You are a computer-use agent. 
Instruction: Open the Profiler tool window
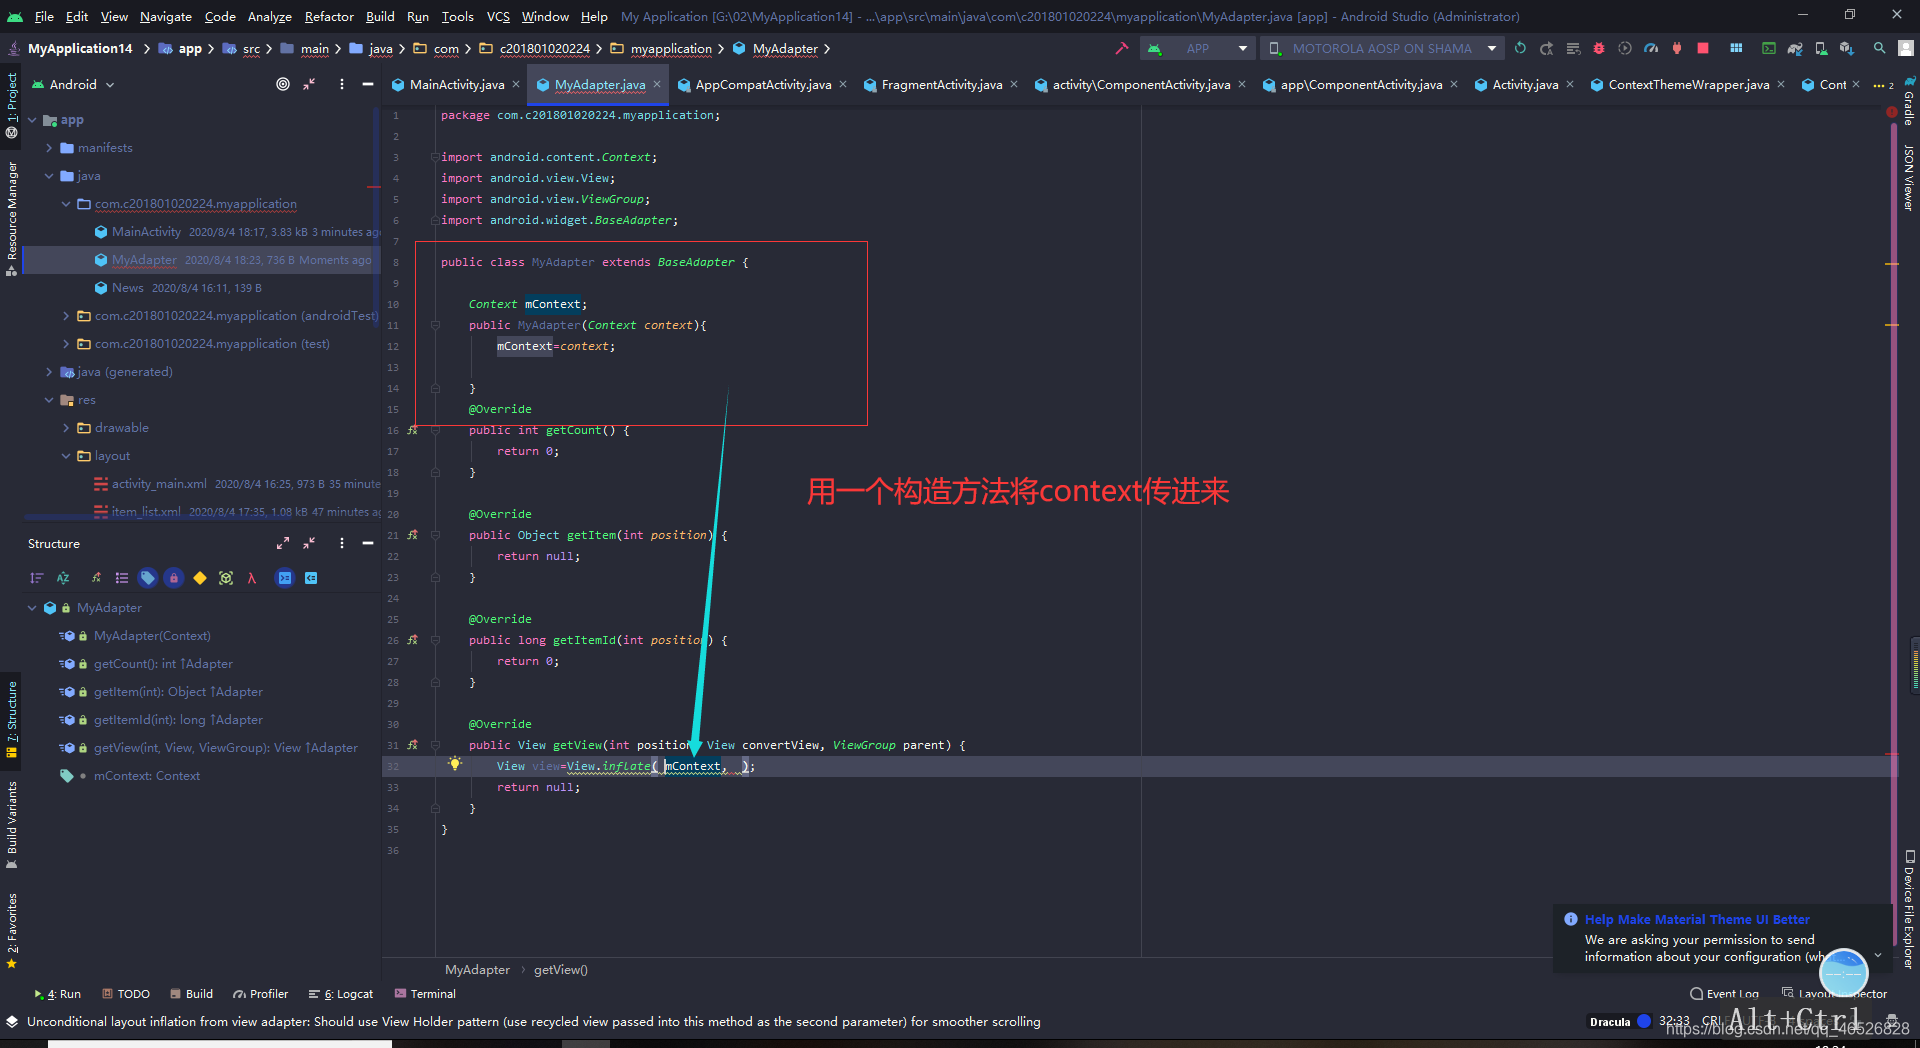tap(261, 994)
